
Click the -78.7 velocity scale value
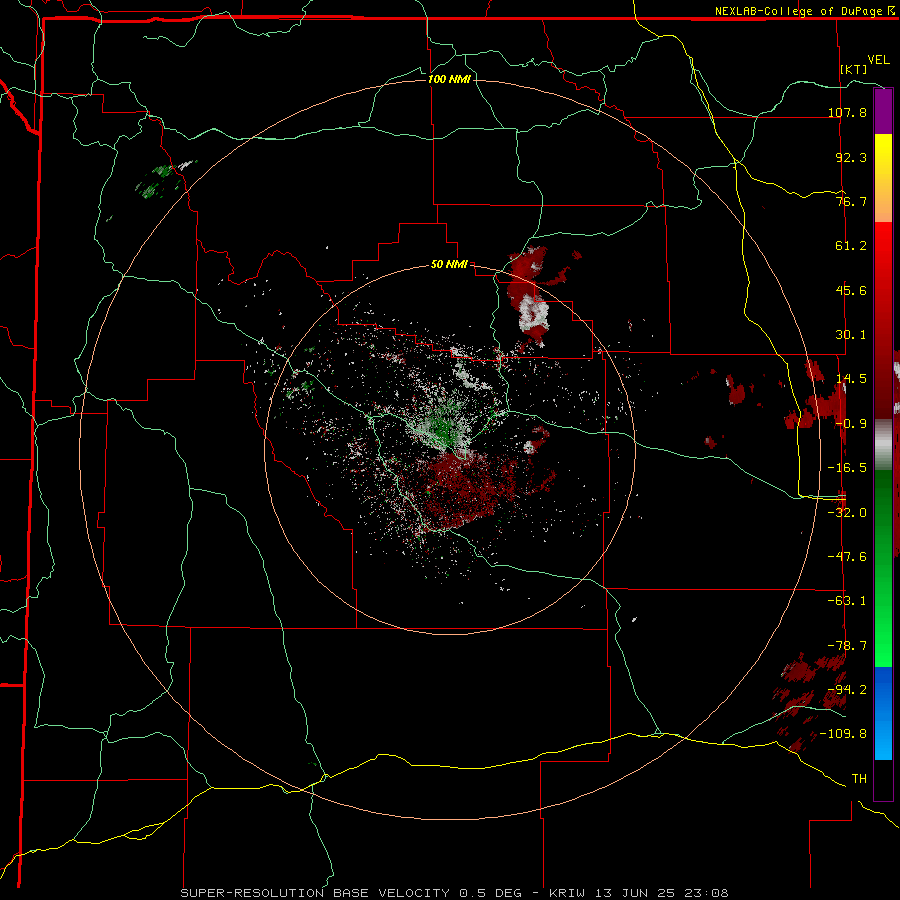pos(847,646)
